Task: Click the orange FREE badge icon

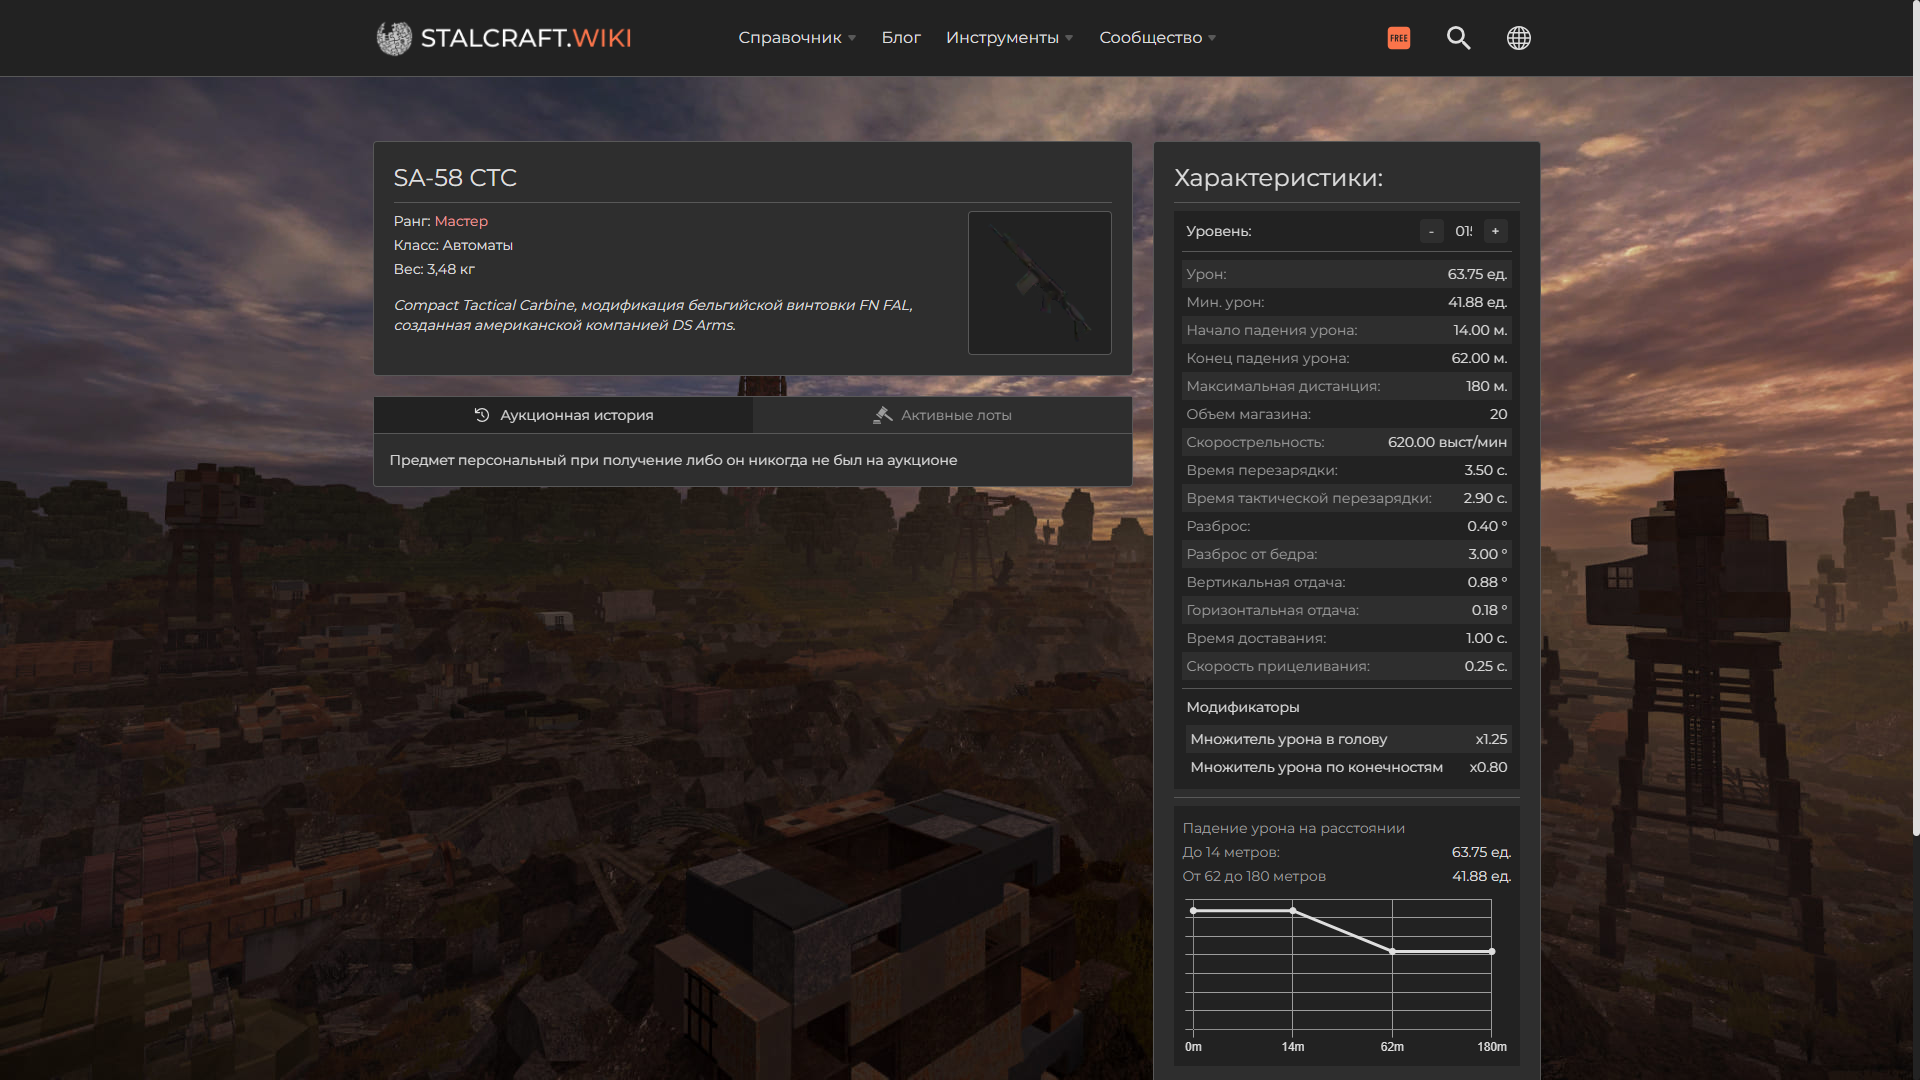Action: [x=1399, y=38]
